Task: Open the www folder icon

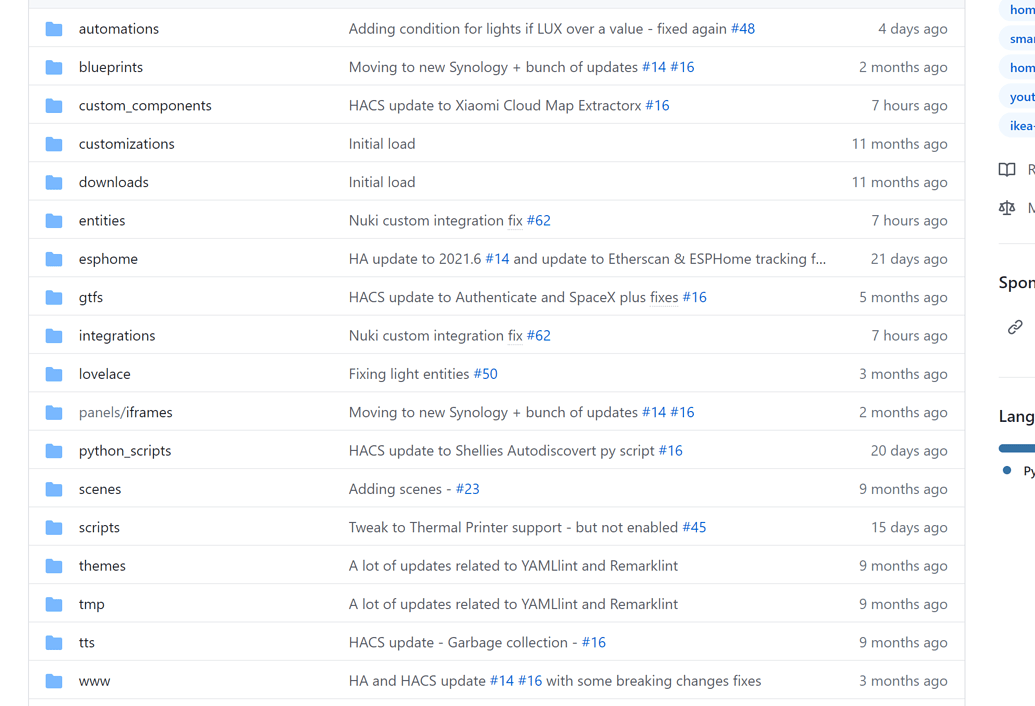Action: [x=53, y=680]
